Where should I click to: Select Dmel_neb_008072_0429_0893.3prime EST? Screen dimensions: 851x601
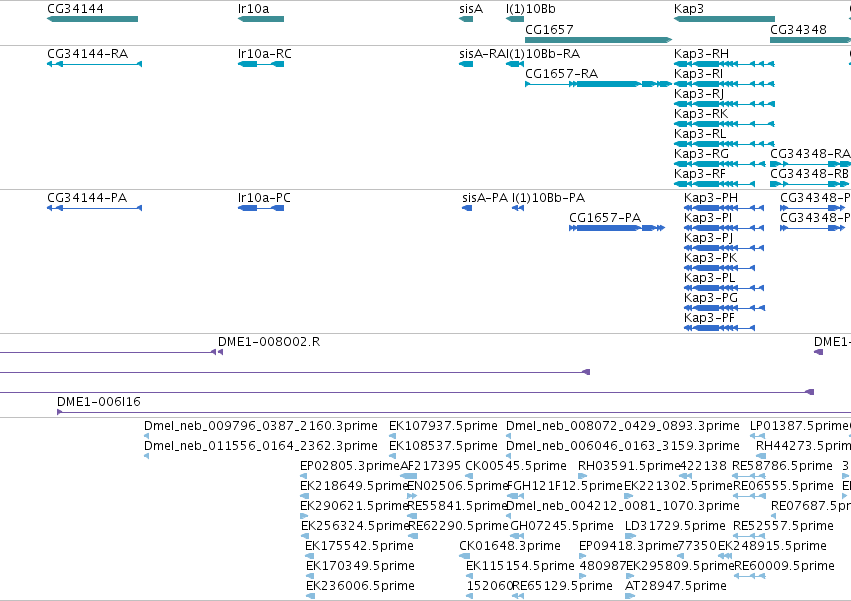623,426
